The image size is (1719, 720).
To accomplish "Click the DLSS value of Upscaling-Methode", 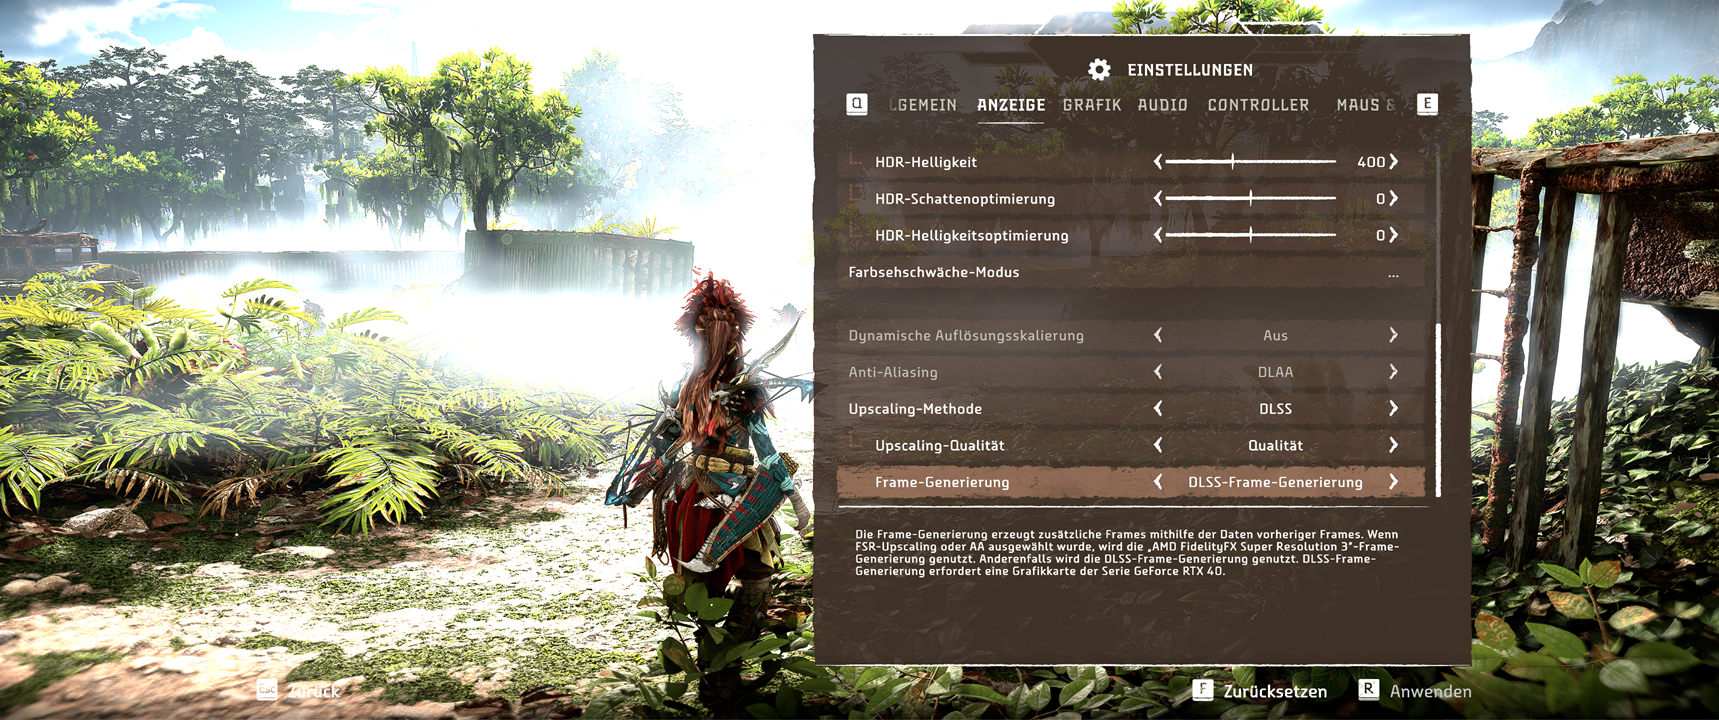I will pos(1275,409).
